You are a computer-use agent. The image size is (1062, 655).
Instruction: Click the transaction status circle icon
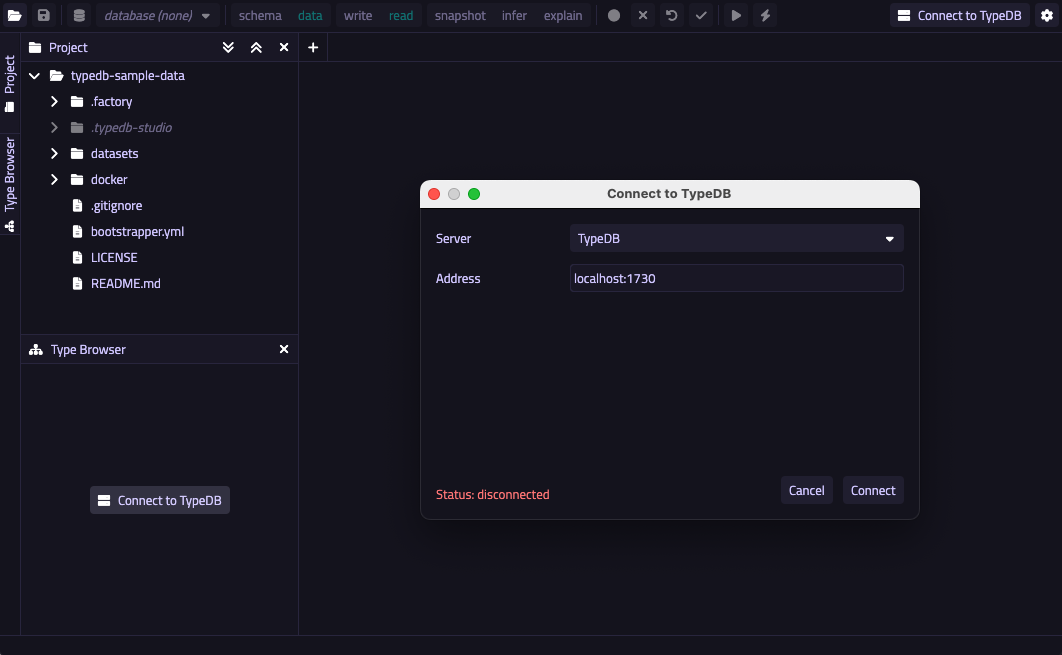tap(614, 15)
